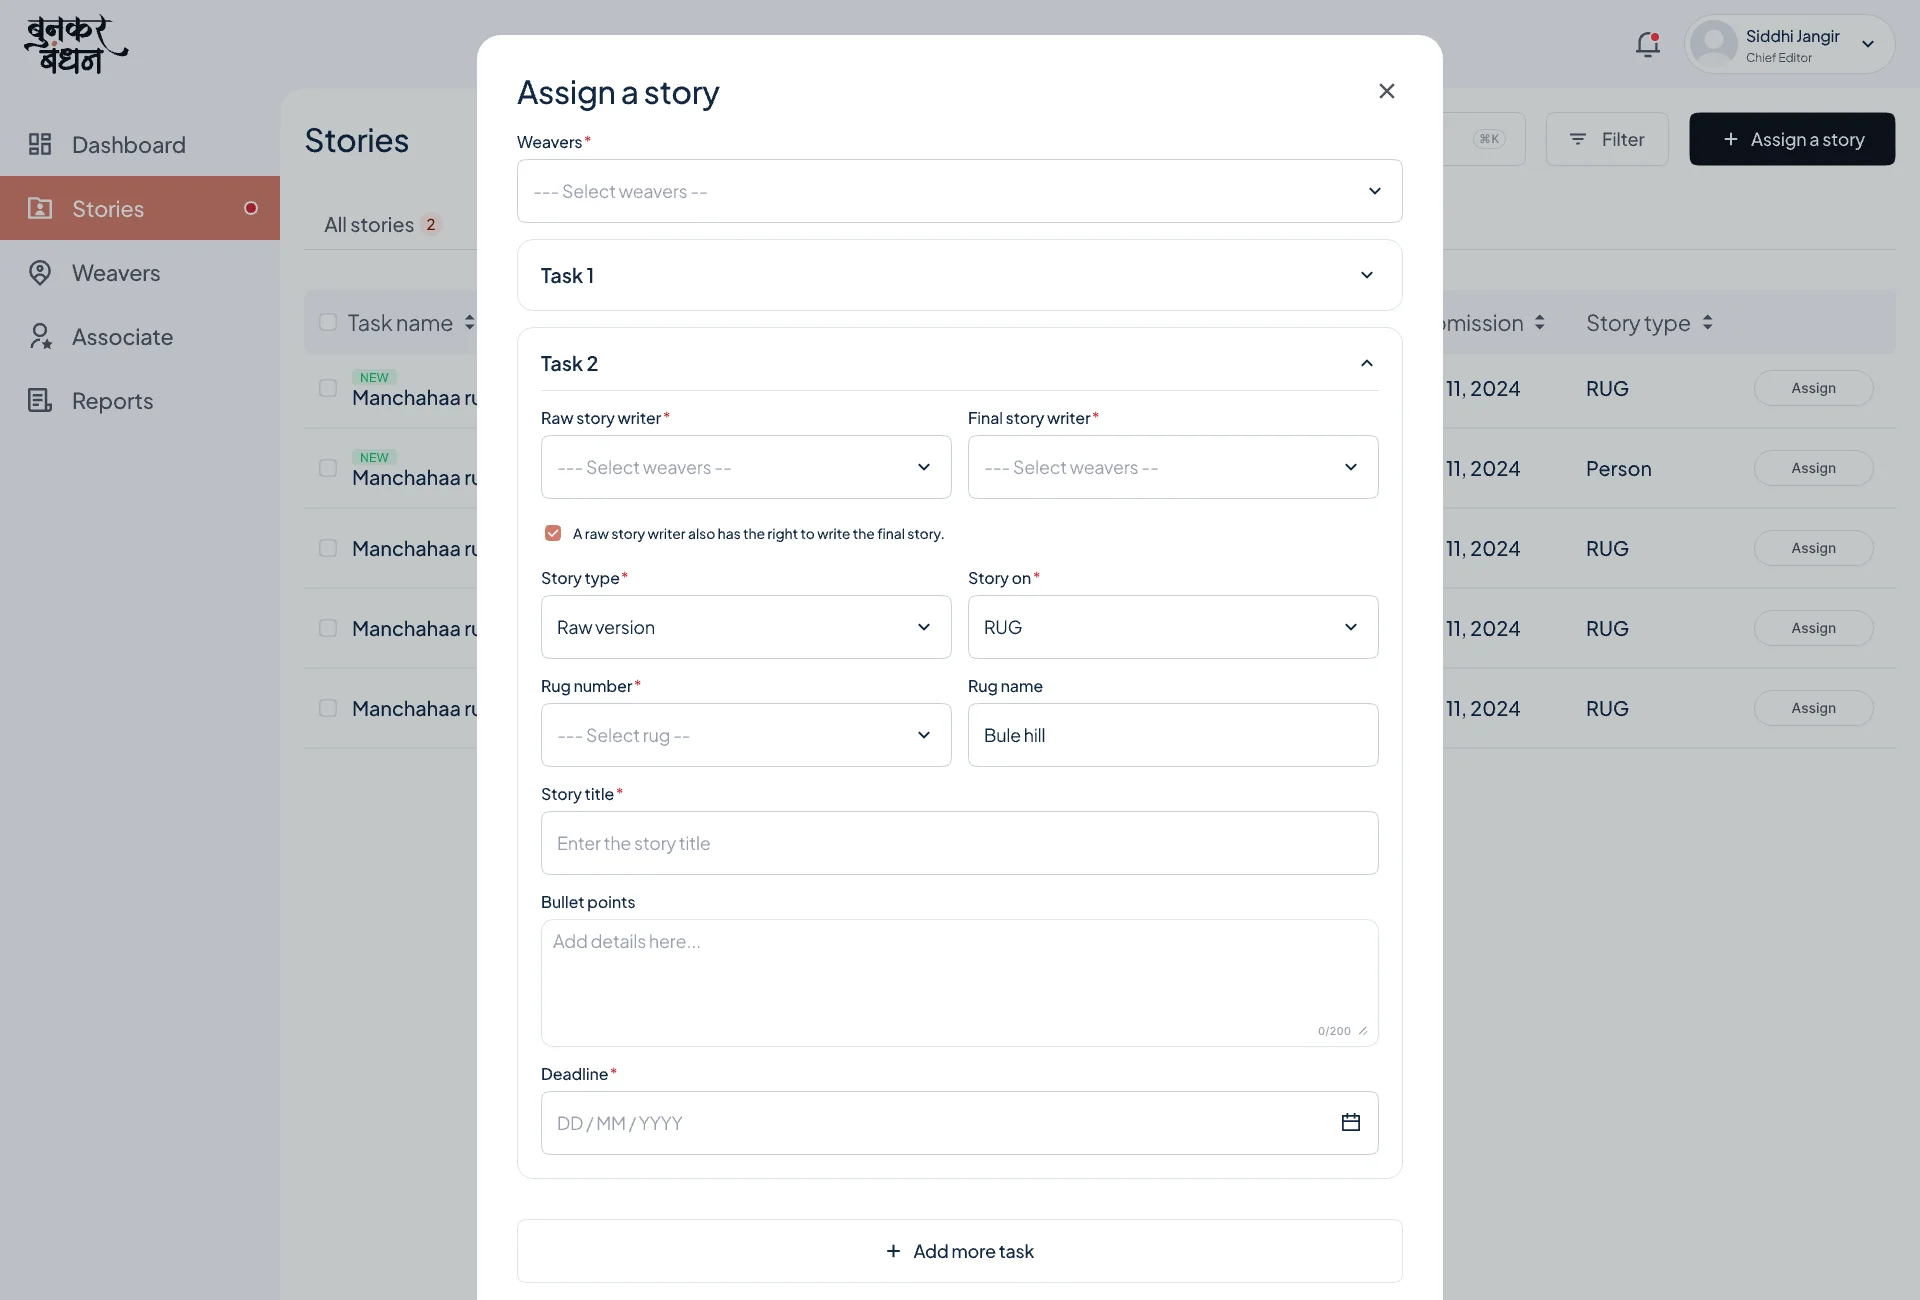Open the Raw story writer dropdown

point(746,467)
